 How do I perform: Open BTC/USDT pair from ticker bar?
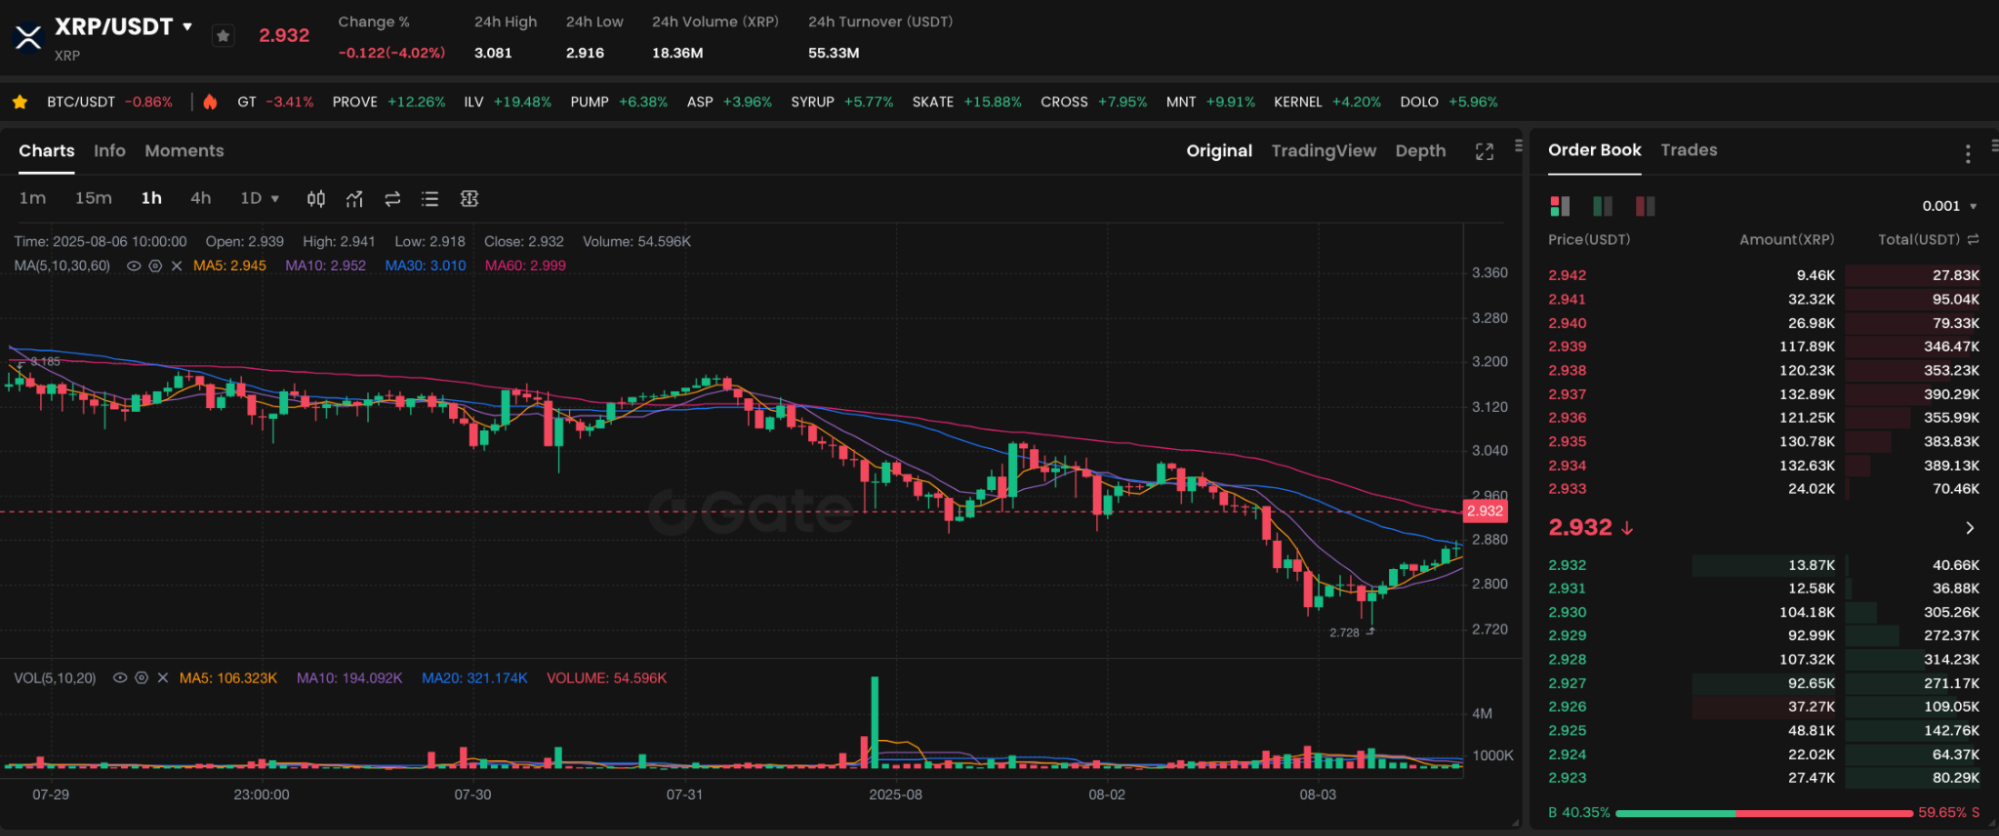pyautogui.click(x=109, y=102)
